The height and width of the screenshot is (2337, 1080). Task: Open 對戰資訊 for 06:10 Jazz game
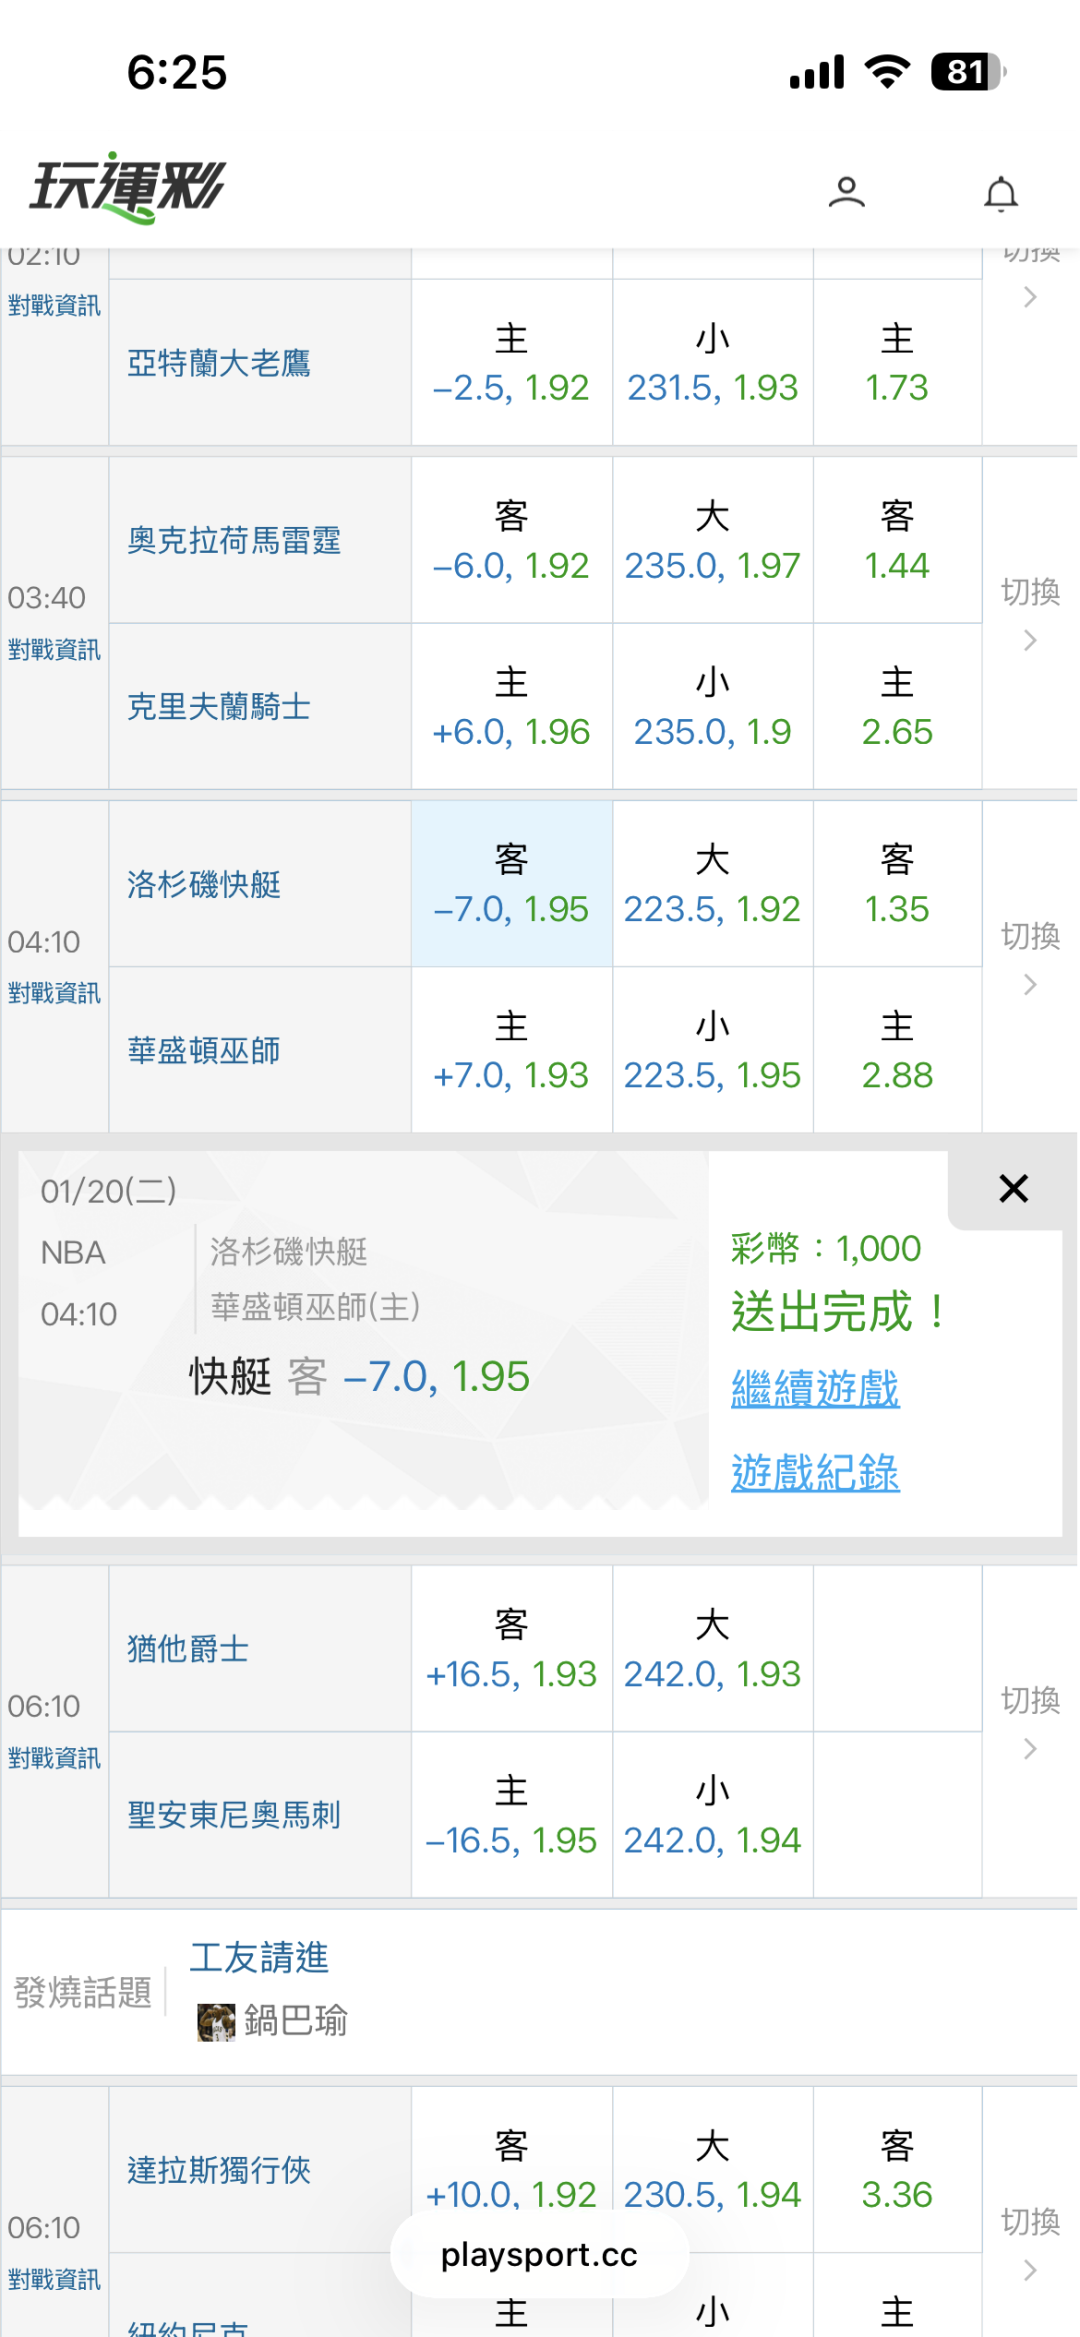[x=54, y=1758]
